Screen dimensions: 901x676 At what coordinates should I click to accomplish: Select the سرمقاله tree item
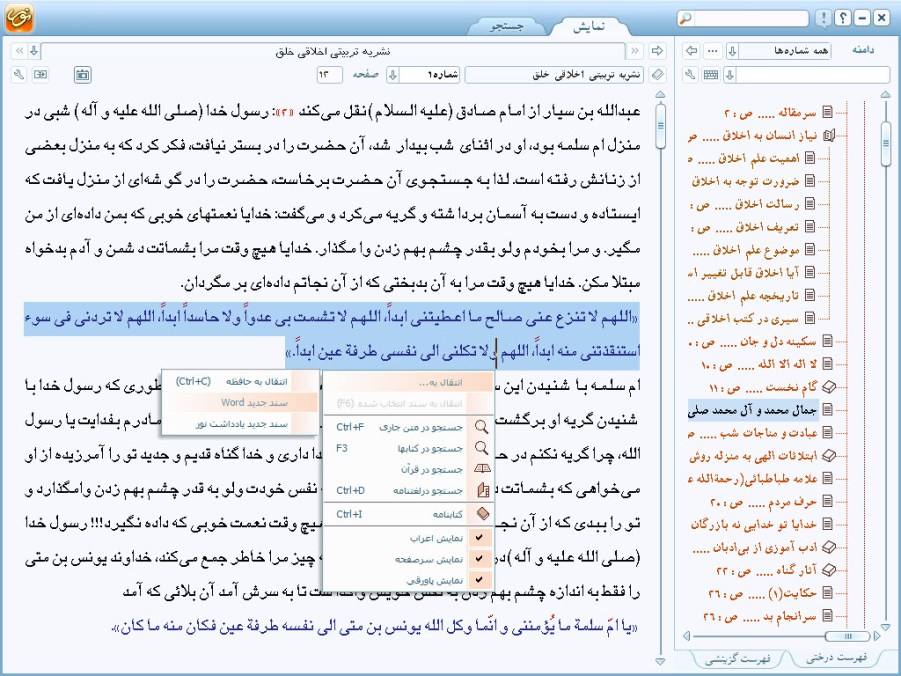click(x=770, y=113)
